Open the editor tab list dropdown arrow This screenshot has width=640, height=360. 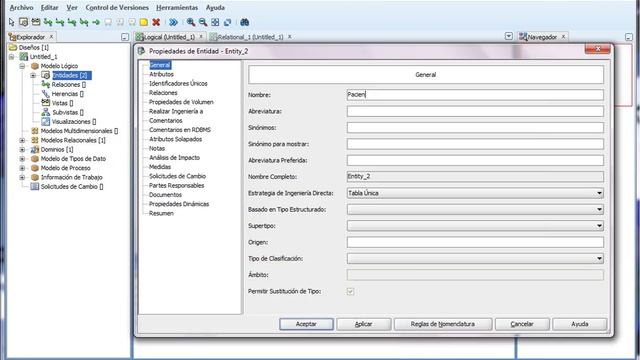pos(509,36)
